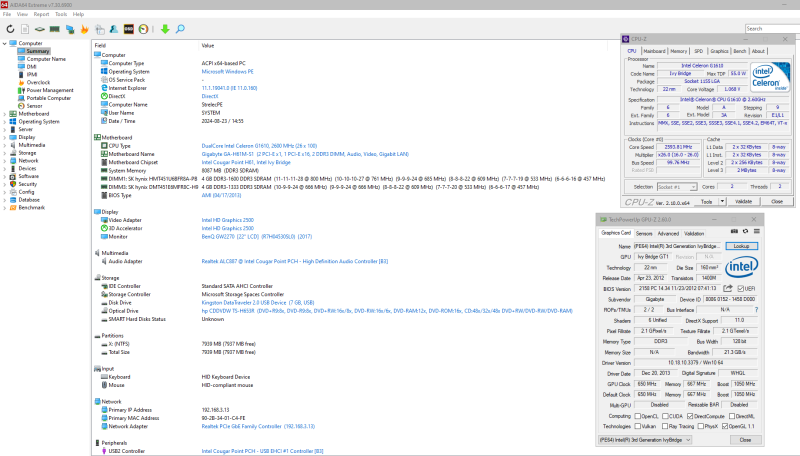Open the File menu
Image resolution: width=800 pixels, height=456 pixels.
point(7,14)
